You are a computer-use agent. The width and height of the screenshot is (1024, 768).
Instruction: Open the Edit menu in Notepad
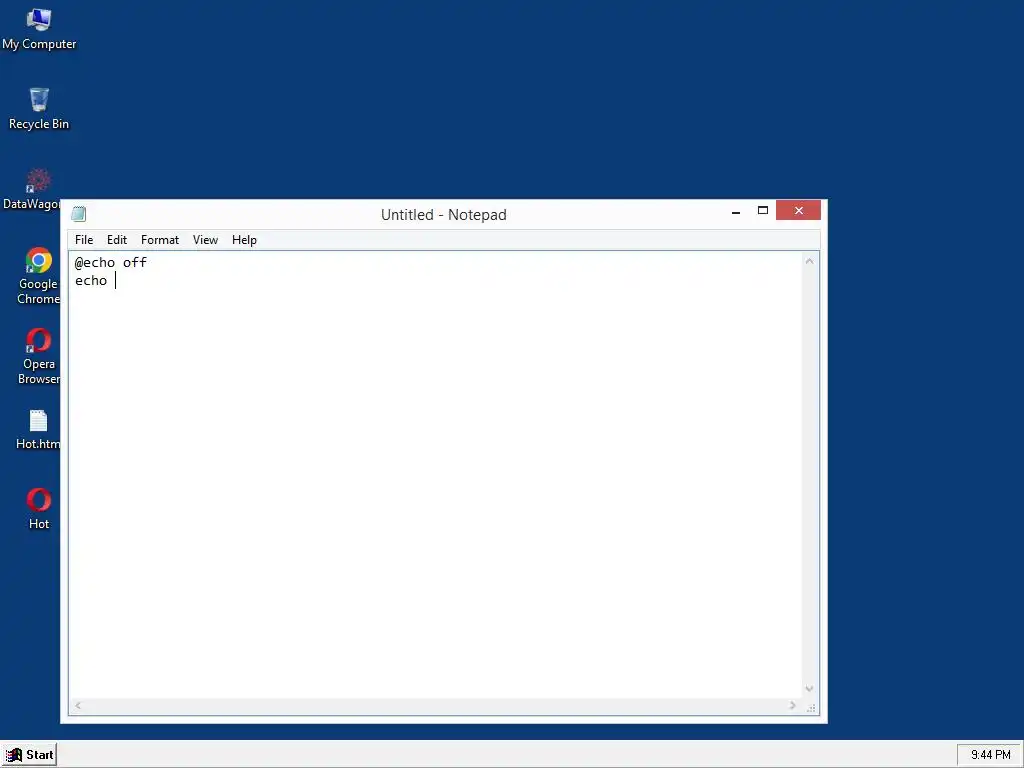point(117,240)
